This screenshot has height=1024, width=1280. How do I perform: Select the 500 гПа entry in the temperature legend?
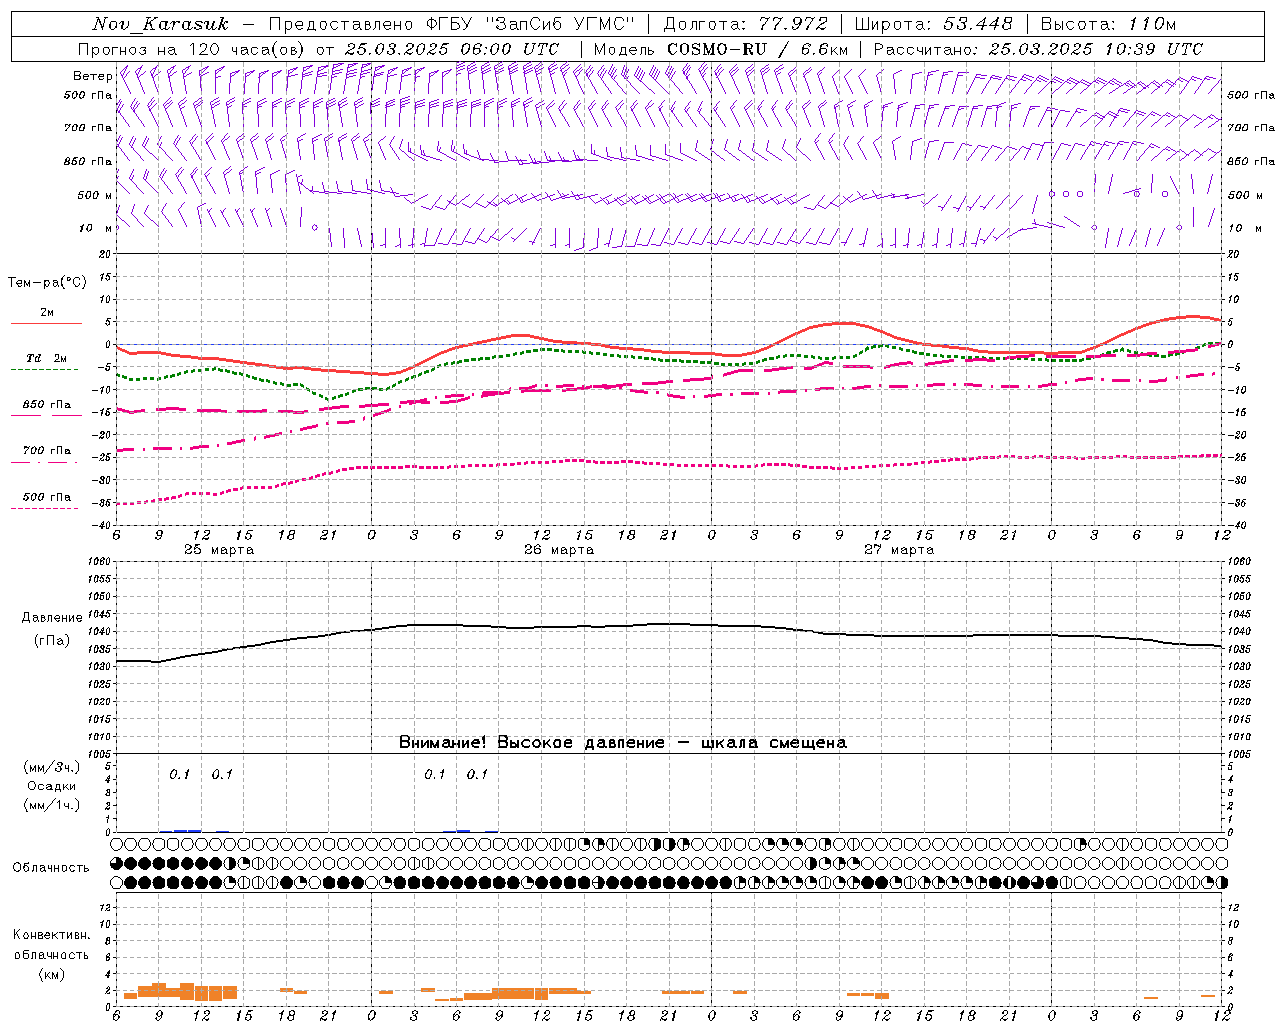47,497
